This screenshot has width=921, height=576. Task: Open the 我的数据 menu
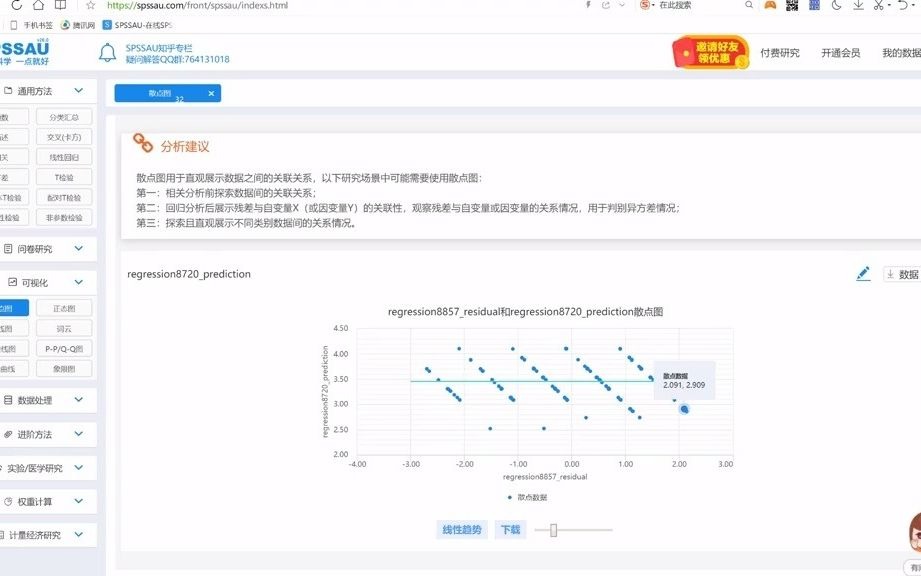click(900, 54)
